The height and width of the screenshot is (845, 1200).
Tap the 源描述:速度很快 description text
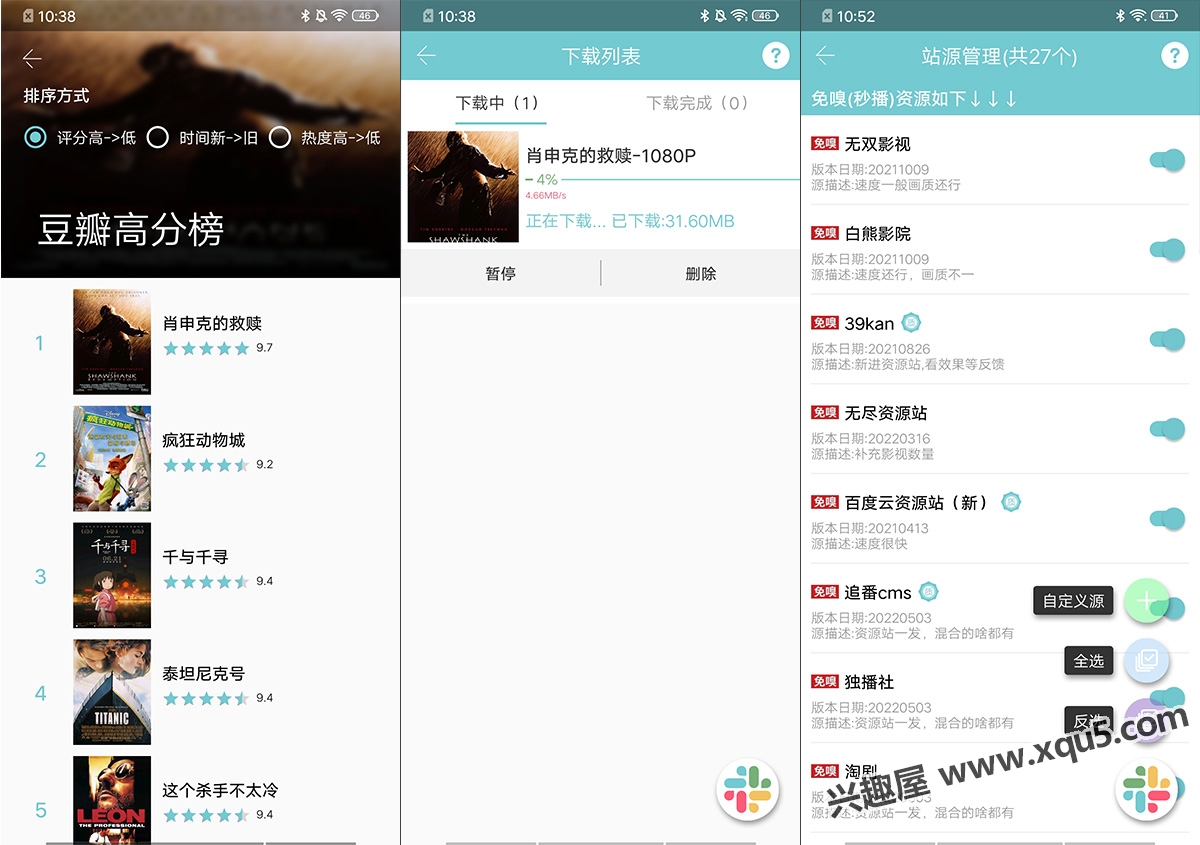point(859,543)
